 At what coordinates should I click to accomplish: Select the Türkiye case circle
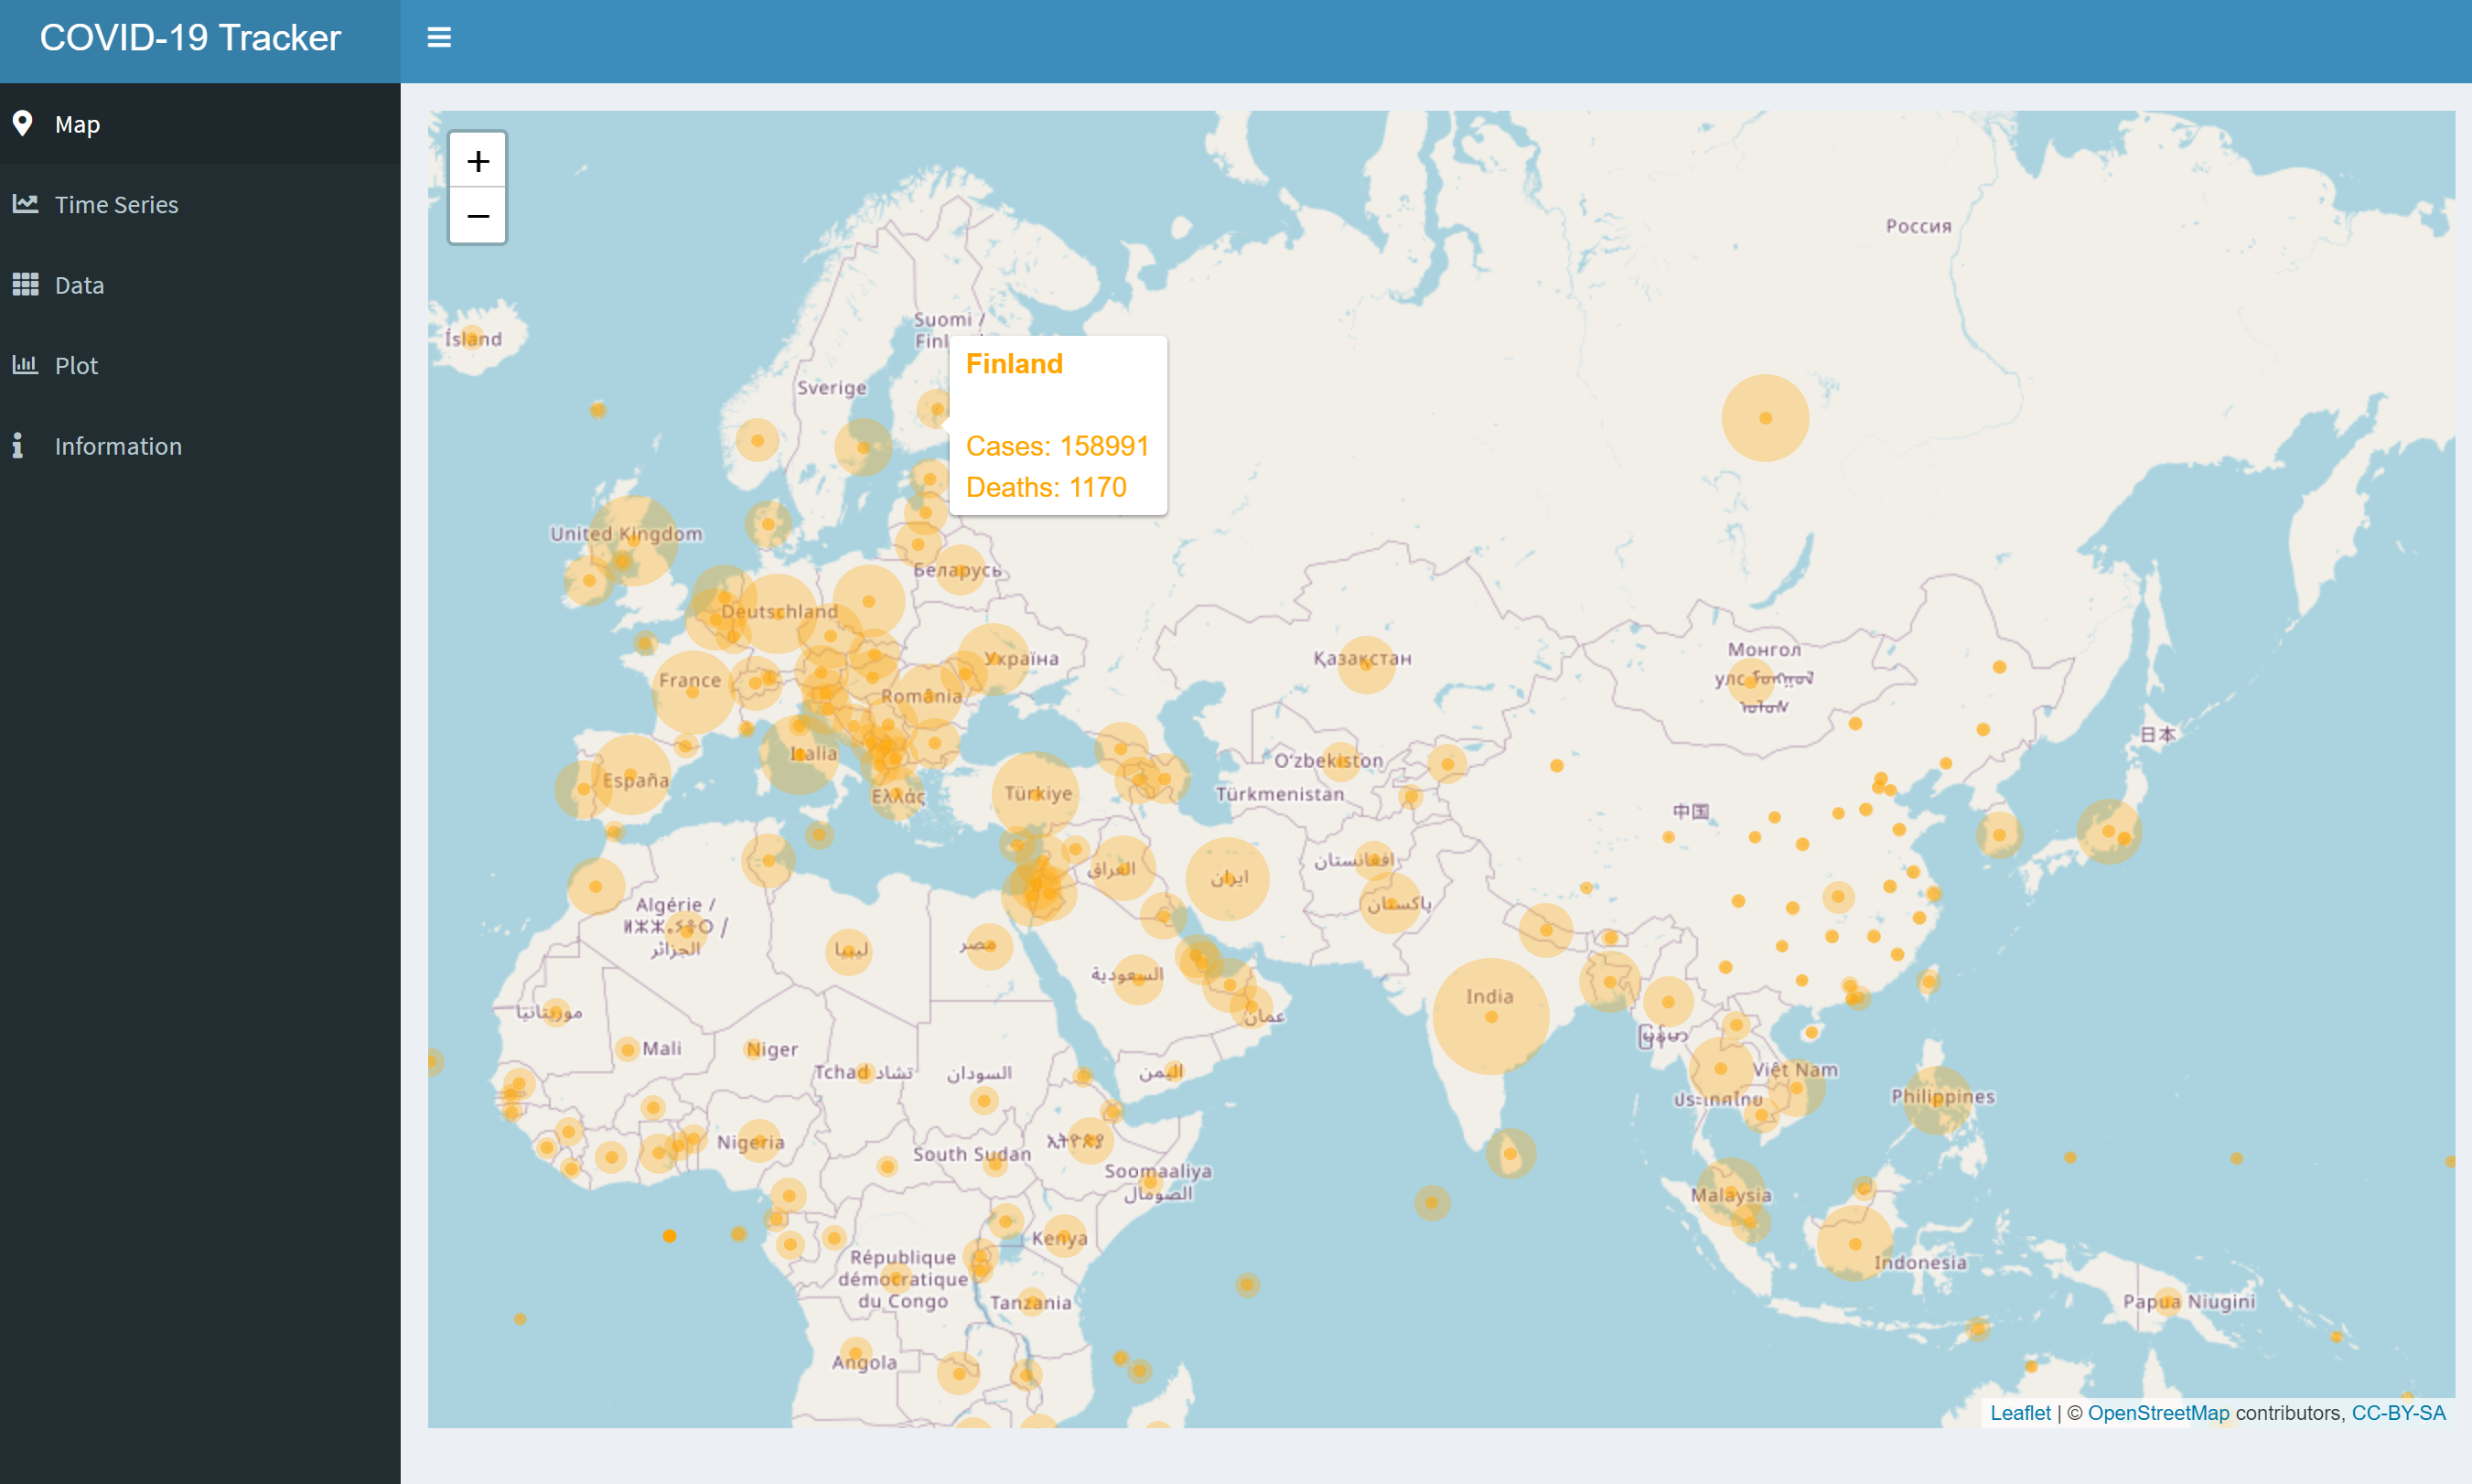pos(1035,795)
